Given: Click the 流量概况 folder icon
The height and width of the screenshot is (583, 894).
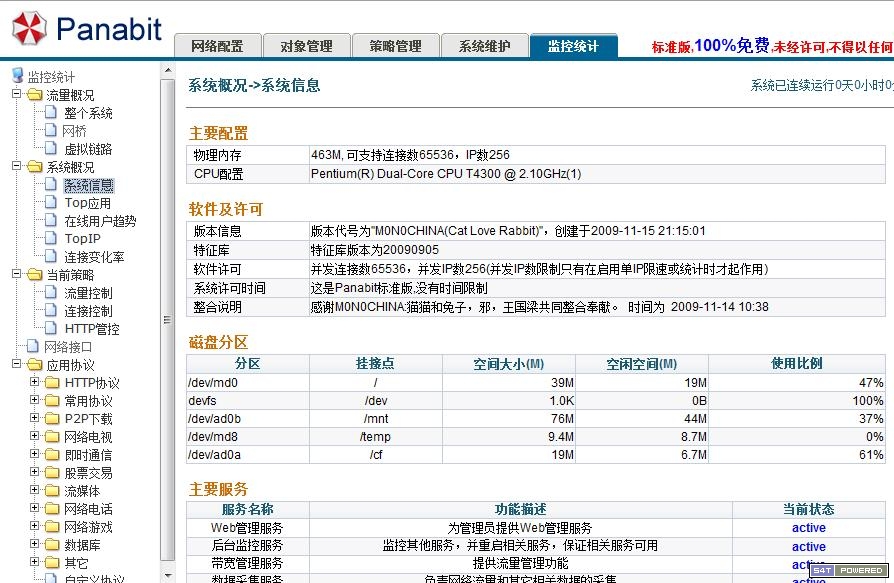Looking at the screenshot, I should point(35,95).
